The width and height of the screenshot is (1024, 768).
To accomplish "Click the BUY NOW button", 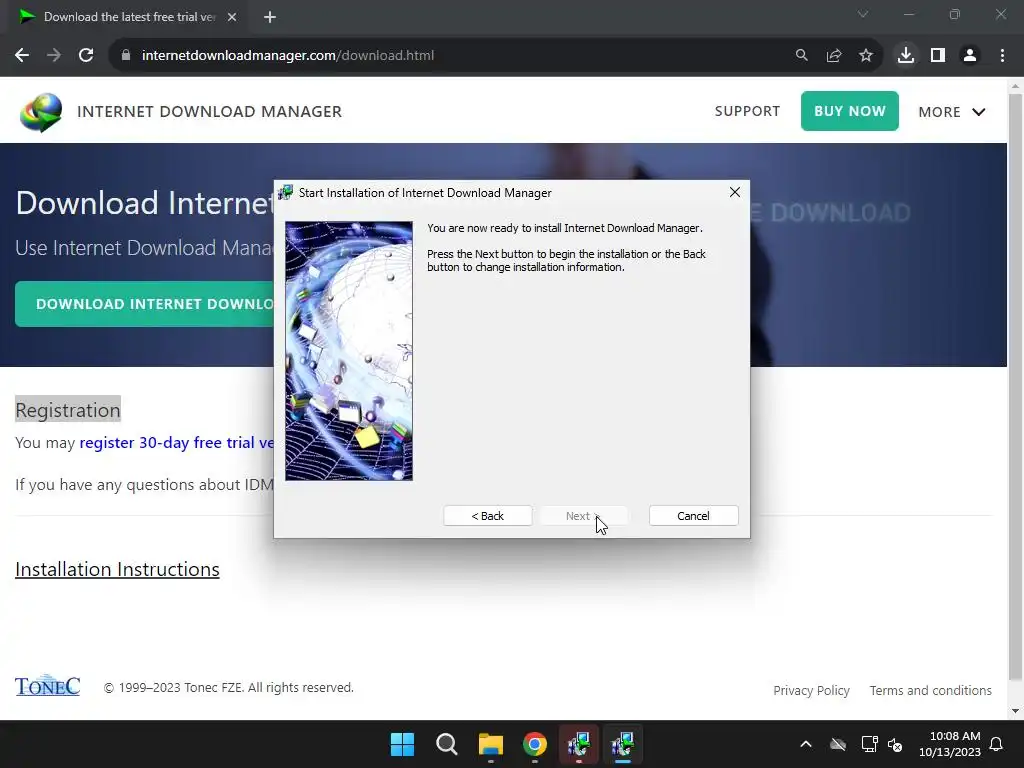I will click(850, 111).
